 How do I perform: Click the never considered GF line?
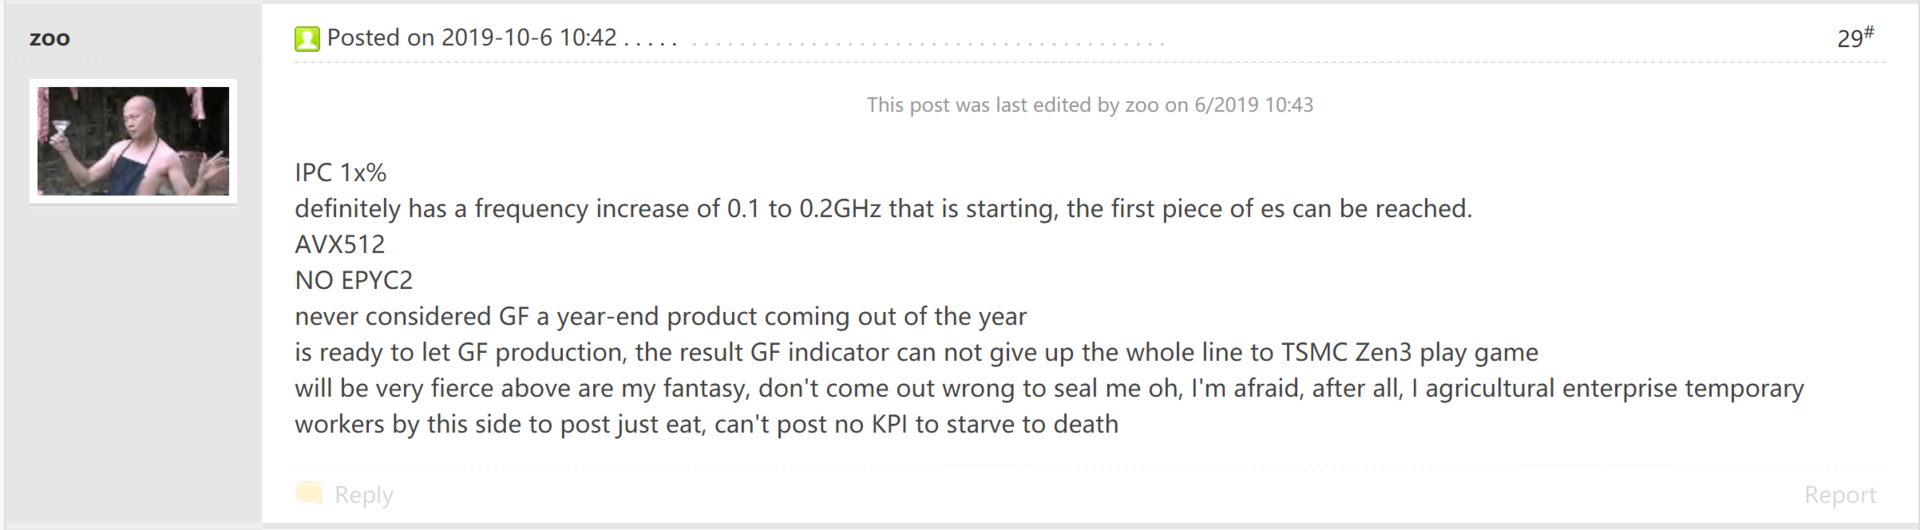[661, 316]
